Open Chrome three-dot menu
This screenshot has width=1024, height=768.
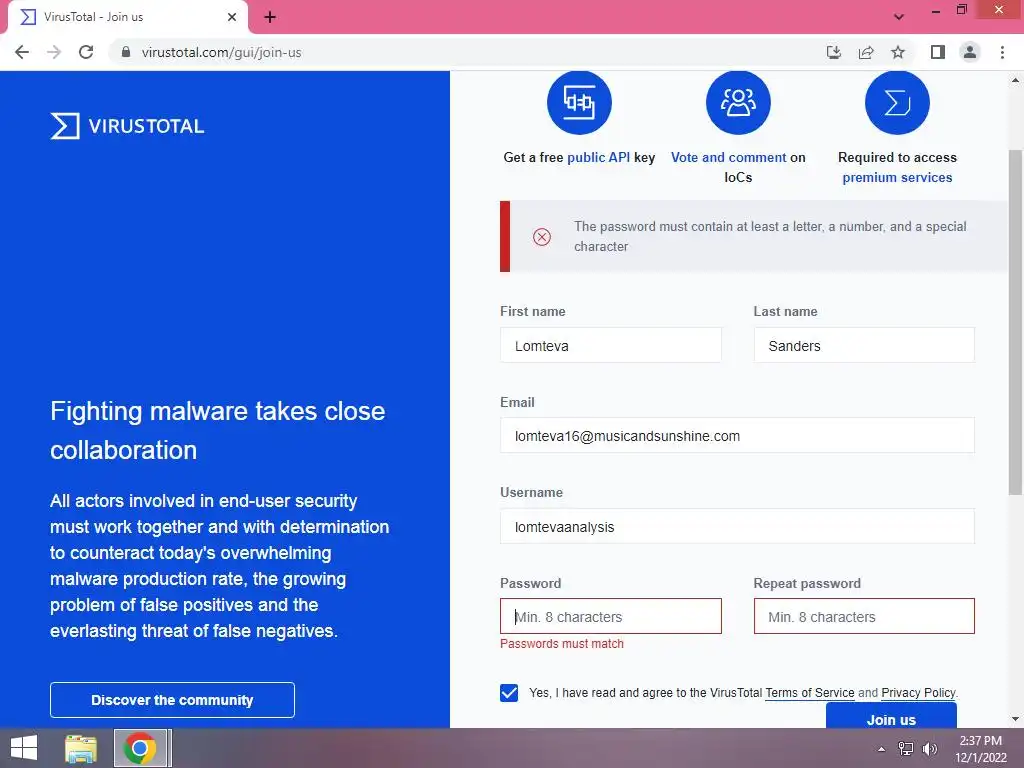tap(1002, 52)
